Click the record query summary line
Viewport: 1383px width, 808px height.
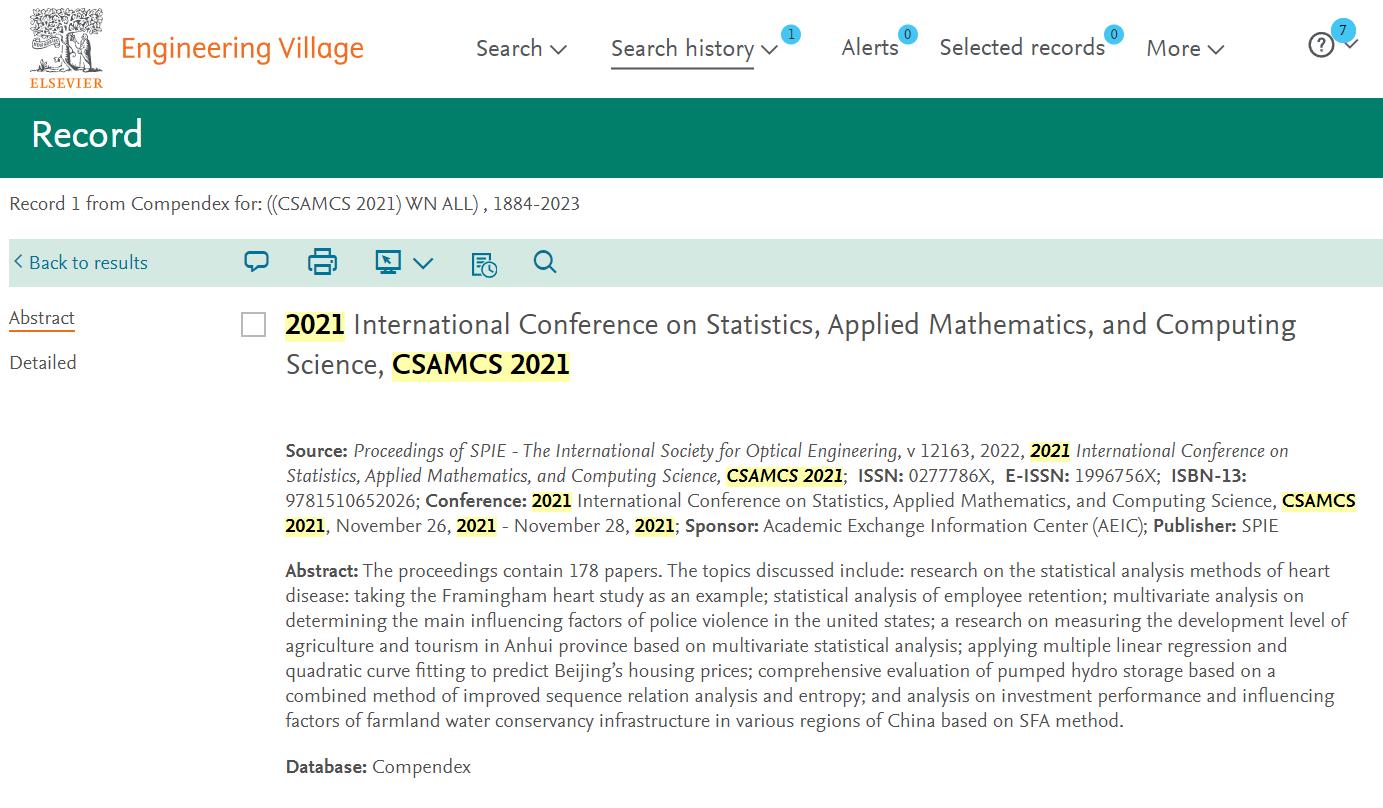[x=294, y=204]
